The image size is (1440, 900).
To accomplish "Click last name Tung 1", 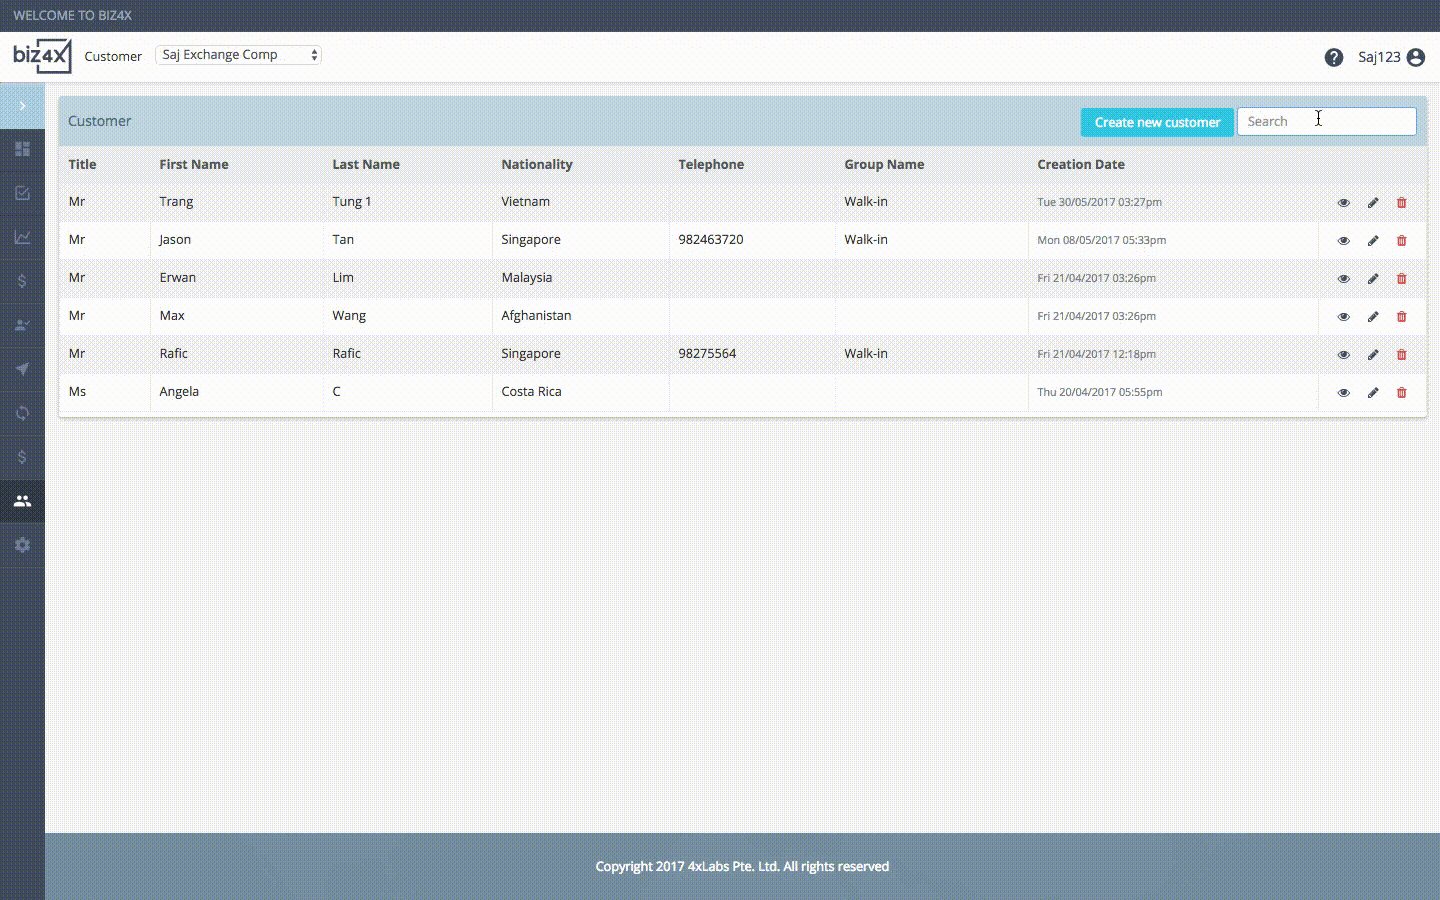I will tap(352, 201).
